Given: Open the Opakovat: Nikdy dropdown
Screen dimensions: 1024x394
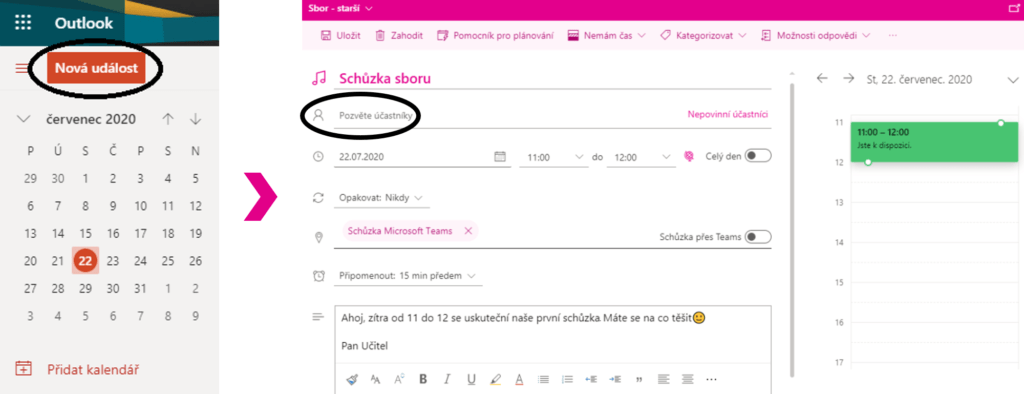Looking at the screenshot, I should coord(381,197).
